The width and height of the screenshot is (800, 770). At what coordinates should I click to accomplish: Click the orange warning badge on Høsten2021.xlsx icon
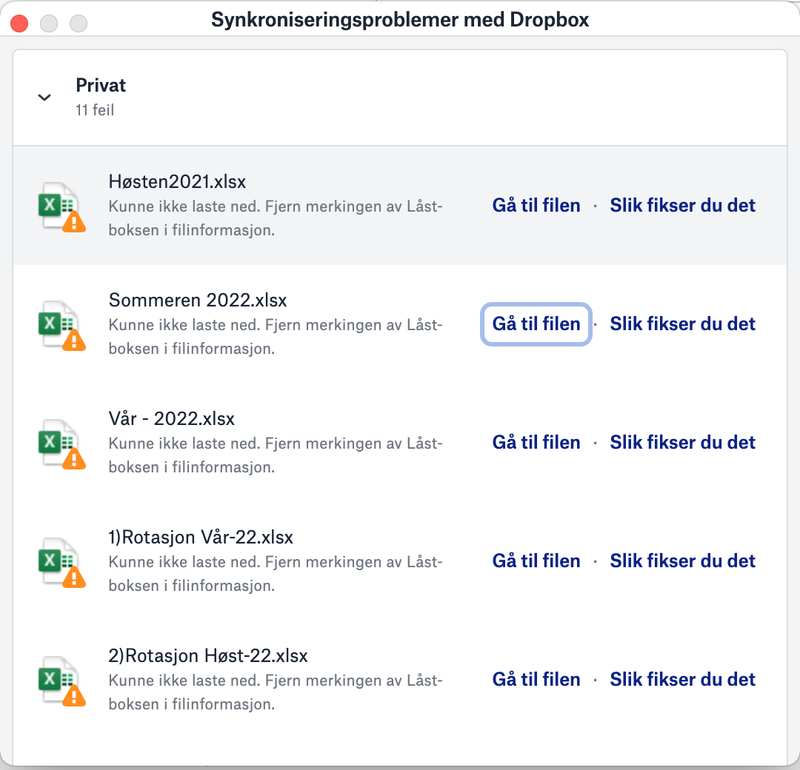tap(75, 221)
